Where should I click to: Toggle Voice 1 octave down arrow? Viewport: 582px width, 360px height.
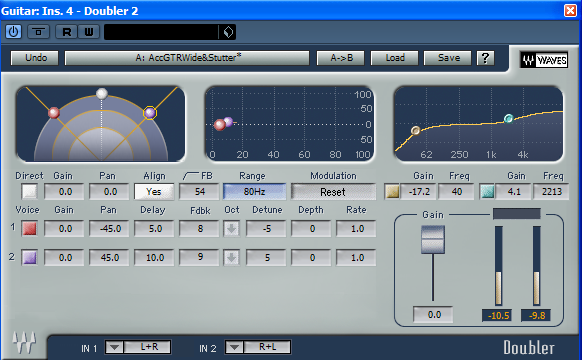coord(231,229)
